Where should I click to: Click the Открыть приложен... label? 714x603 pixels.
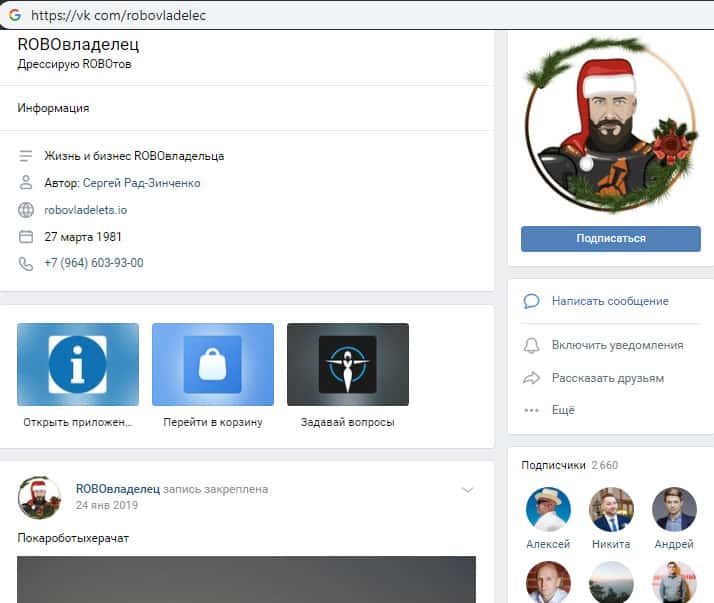point(78,422)
